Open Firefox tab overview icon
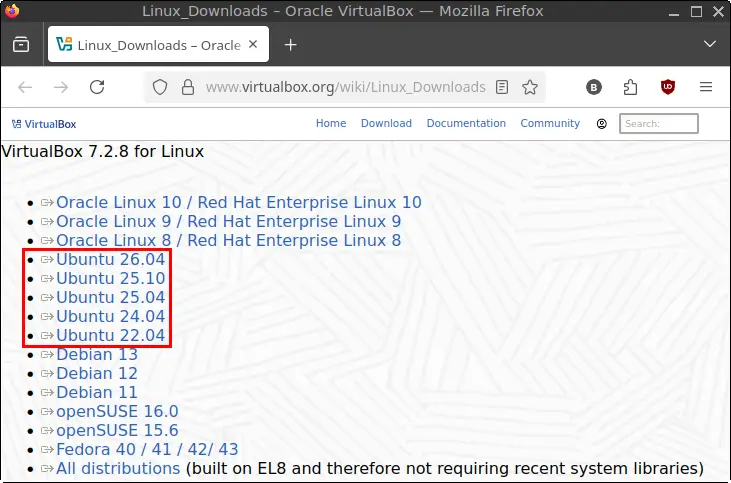The width and height of the screenshot is (731, 483). click(21, 45)
